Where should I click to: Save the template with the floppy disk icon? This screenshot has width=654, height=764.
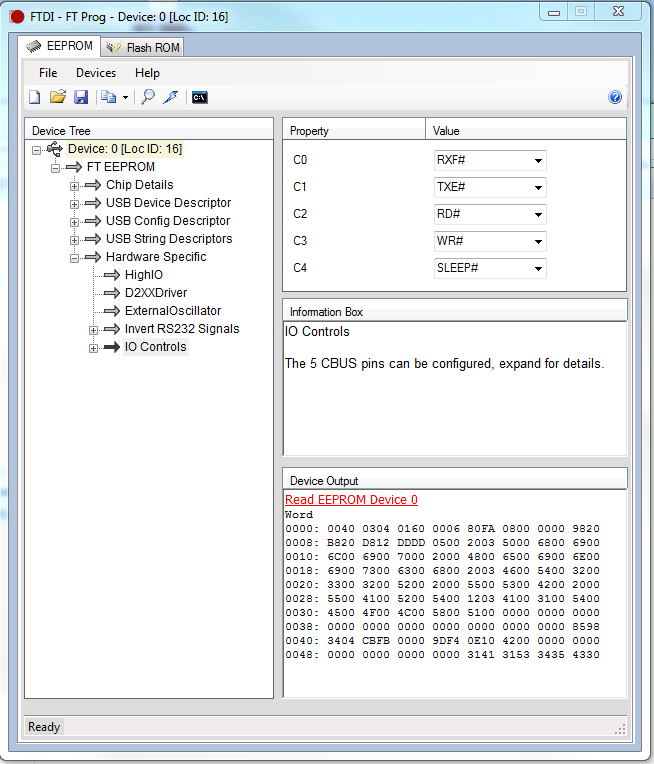[x=81, y=97]
